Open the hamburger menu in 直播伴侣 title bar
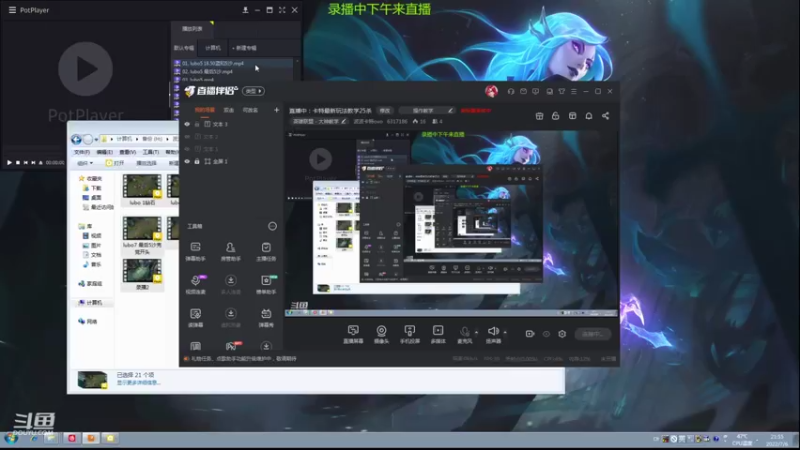Viewport: 800px width, 450px height. (x=574, y=91)
